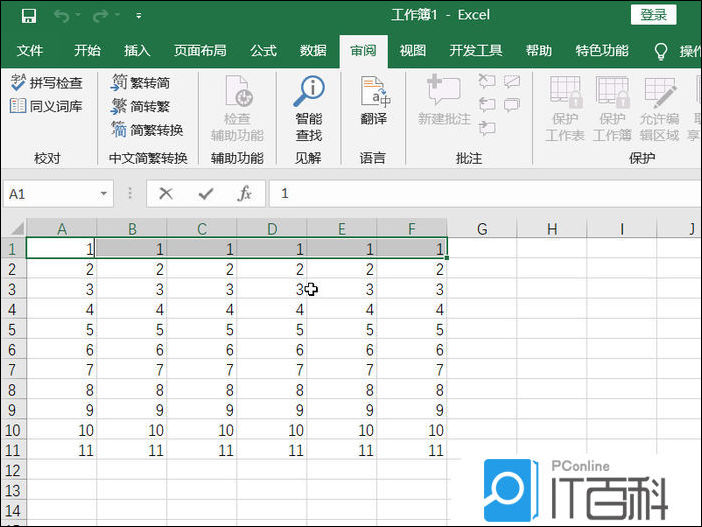Click the 登录 sign-in button
The width and height of the screenshot is (702, 527).
coord(654,15)
